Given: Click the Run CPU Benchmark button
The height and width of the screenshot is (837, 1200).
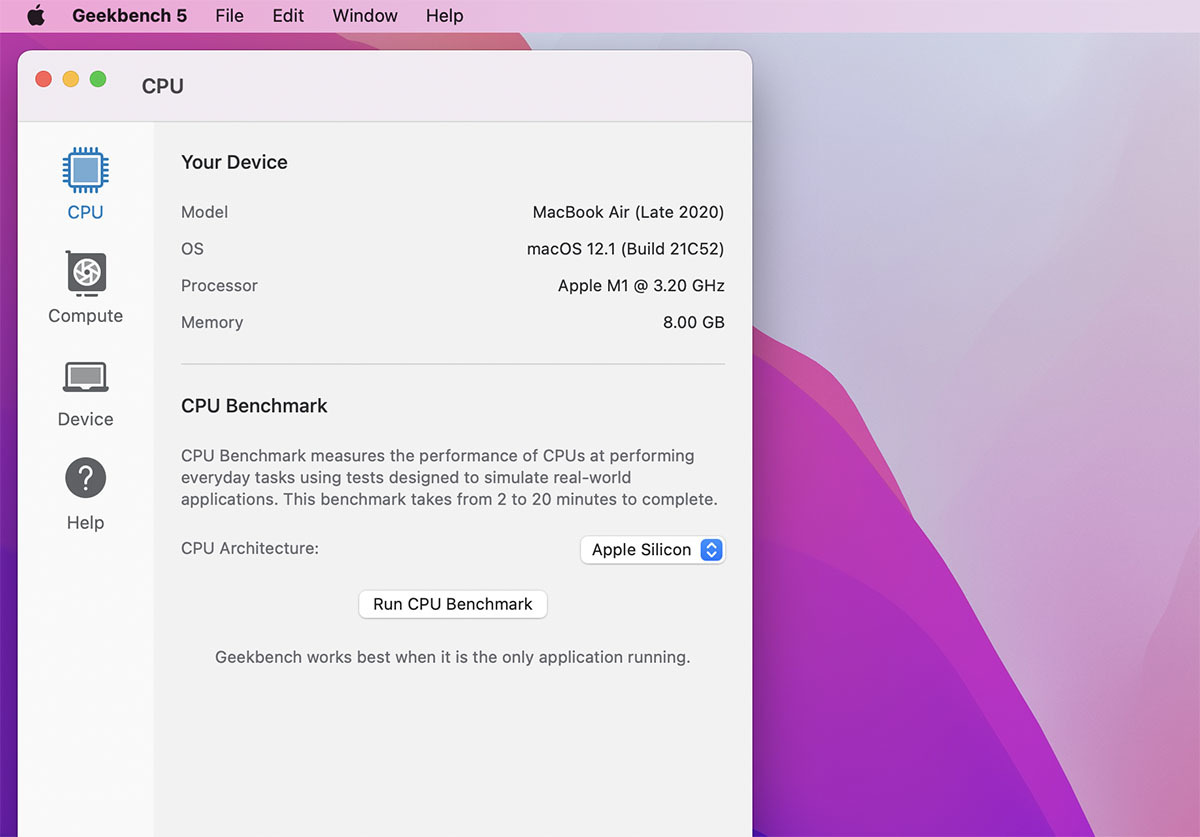Looking at the screenshot, I should (x=453, y=604).
